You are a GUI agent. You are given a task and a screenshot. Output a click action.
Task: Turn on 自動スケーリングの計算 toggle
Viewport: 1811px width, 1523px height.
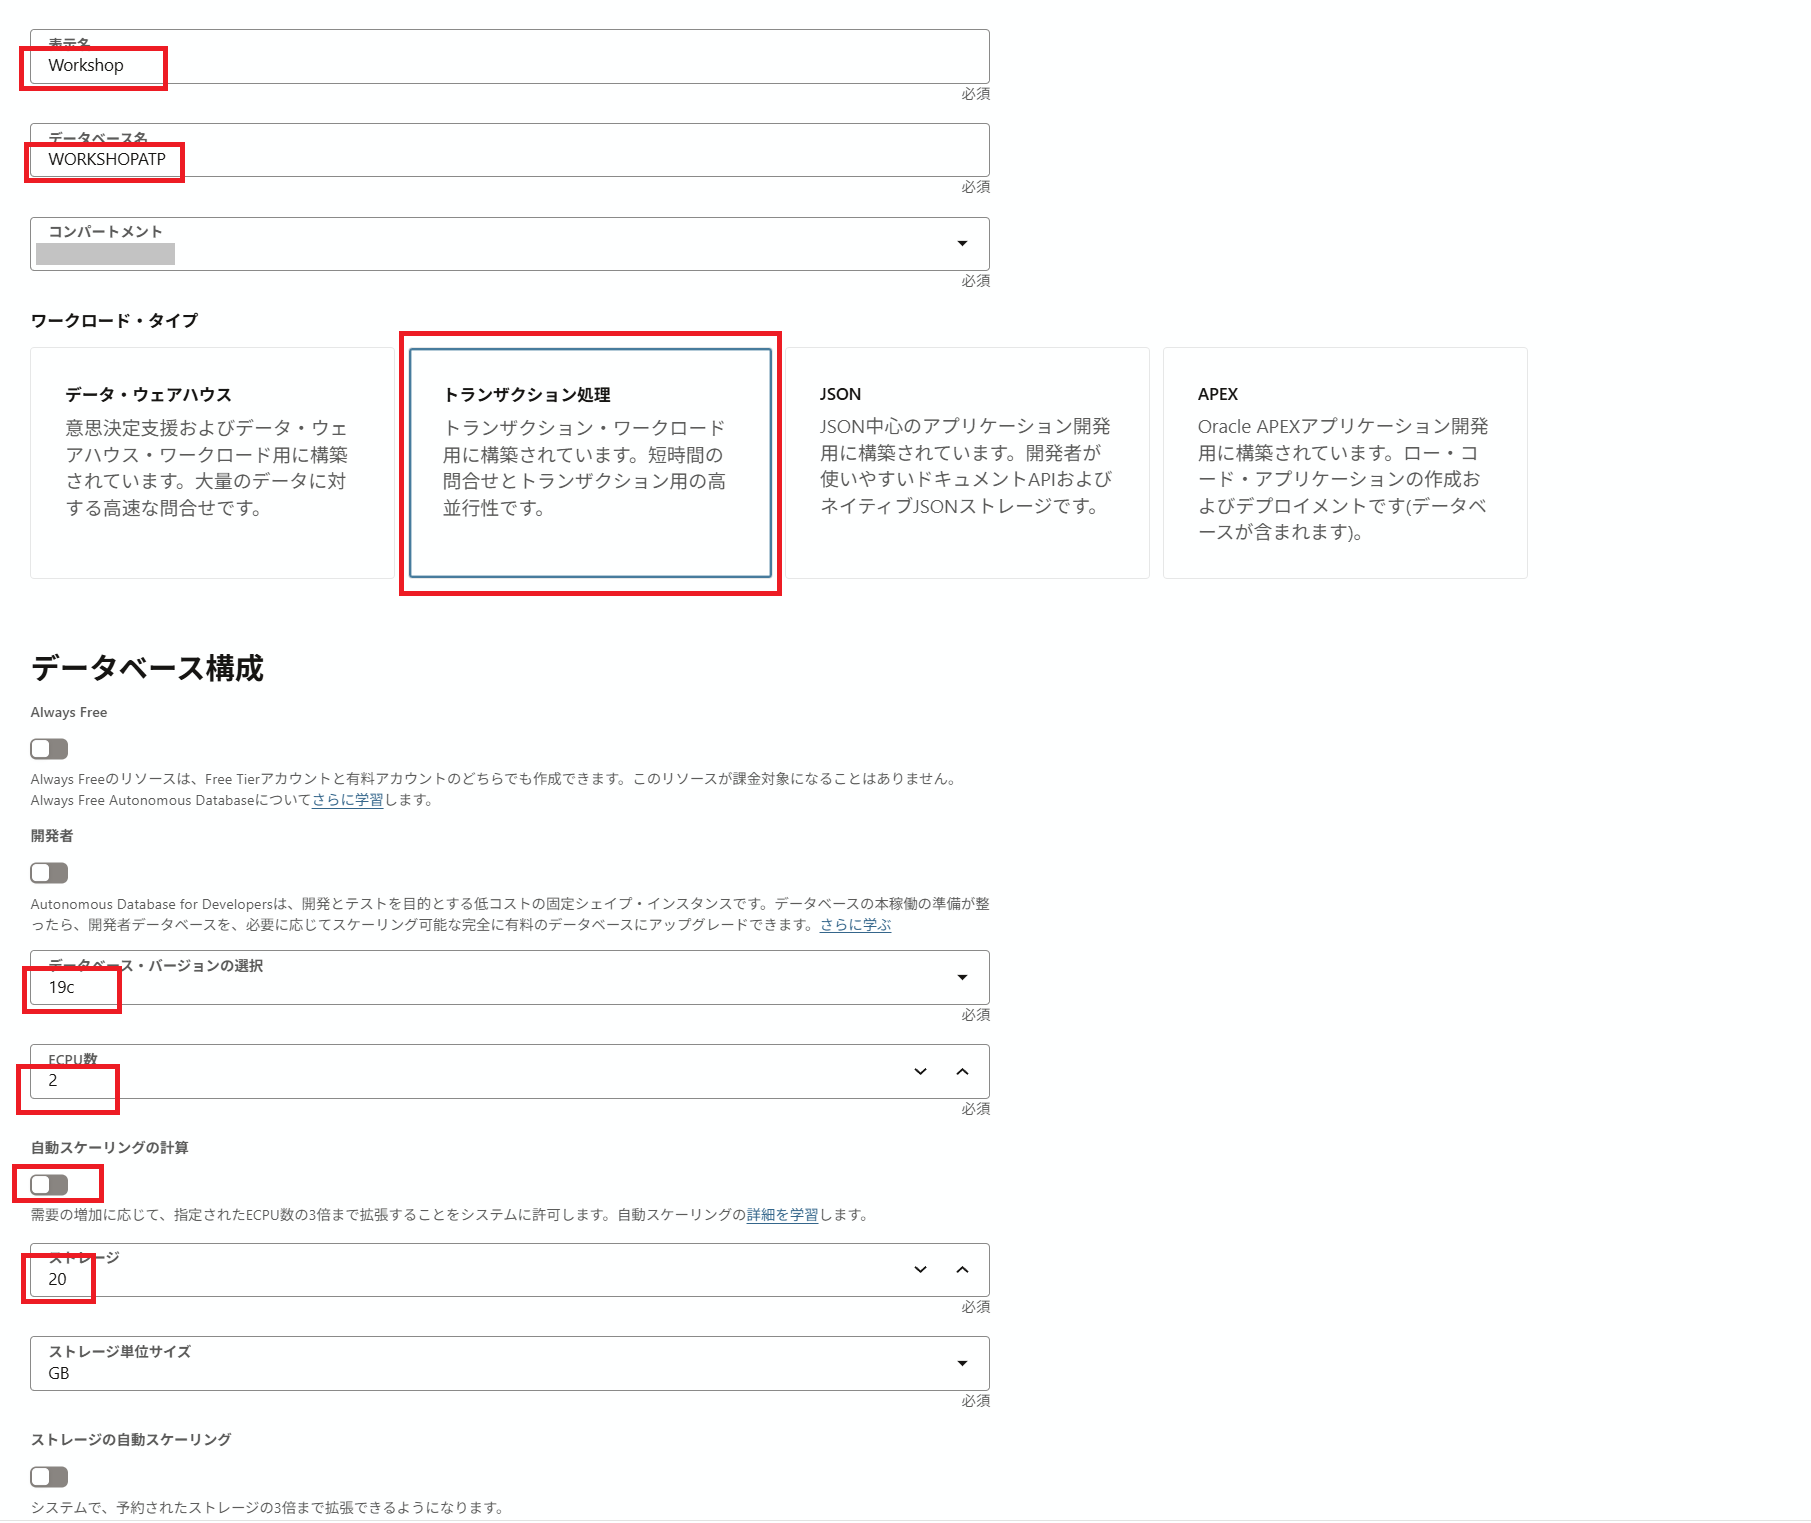49,1185
